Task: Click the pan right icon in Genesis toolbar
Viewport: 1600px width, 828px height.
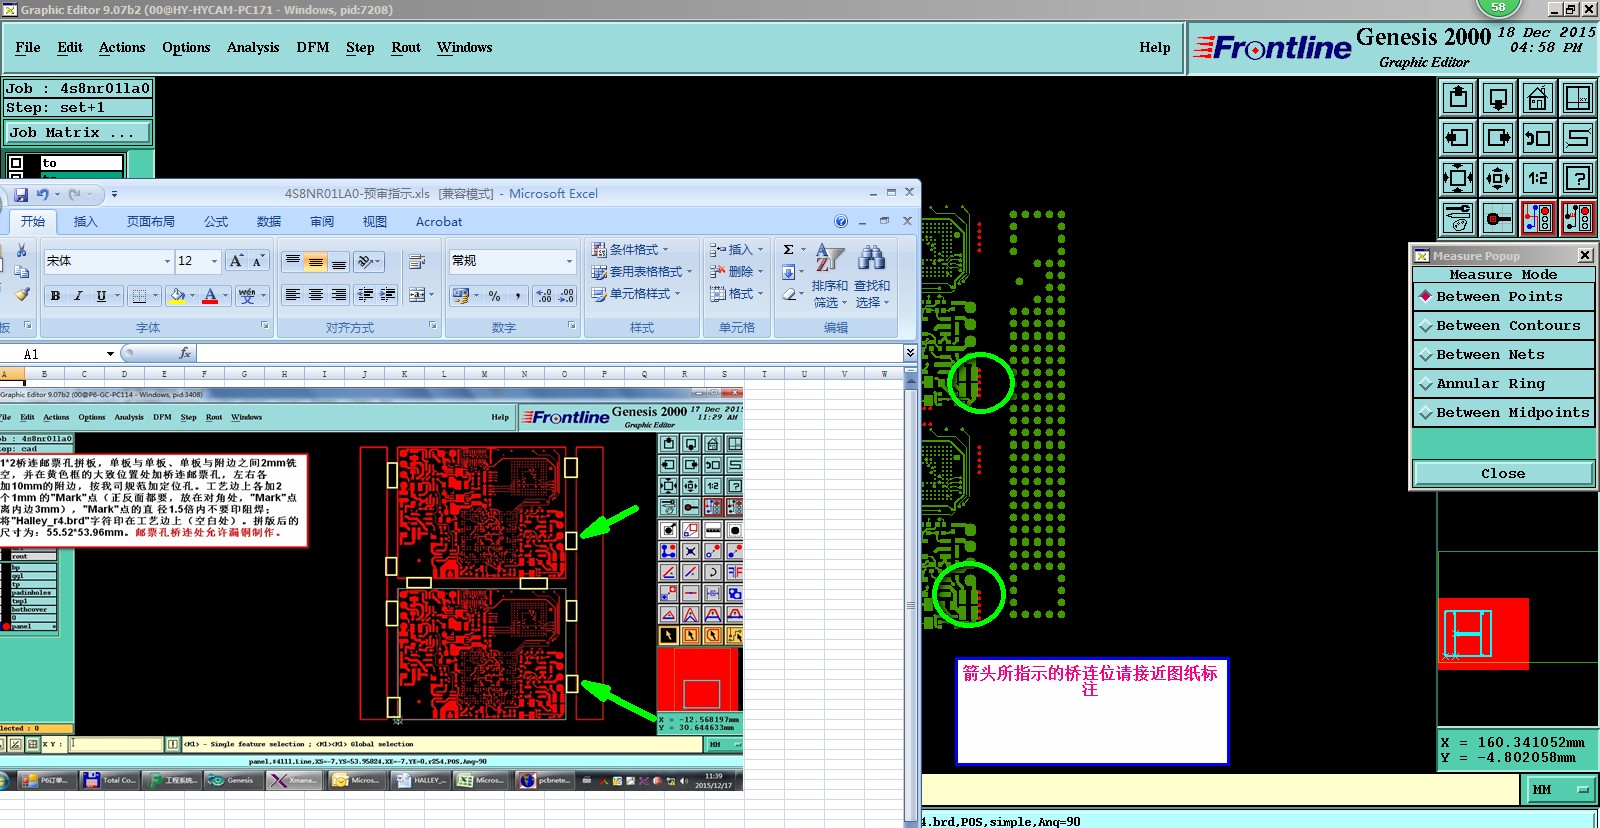Action: pyautogui.click(x=1498, y=138)
